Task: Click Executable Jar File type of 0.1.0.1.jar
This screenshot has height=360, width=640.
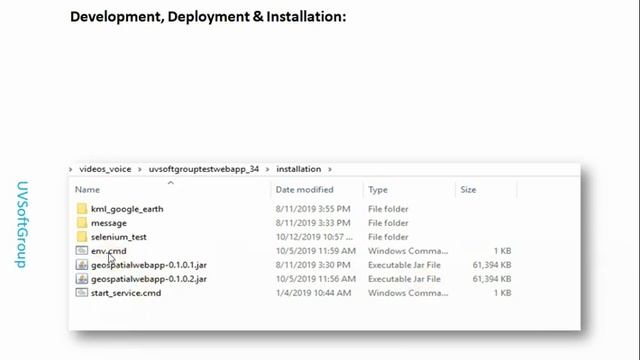Action: pos(404,265)
